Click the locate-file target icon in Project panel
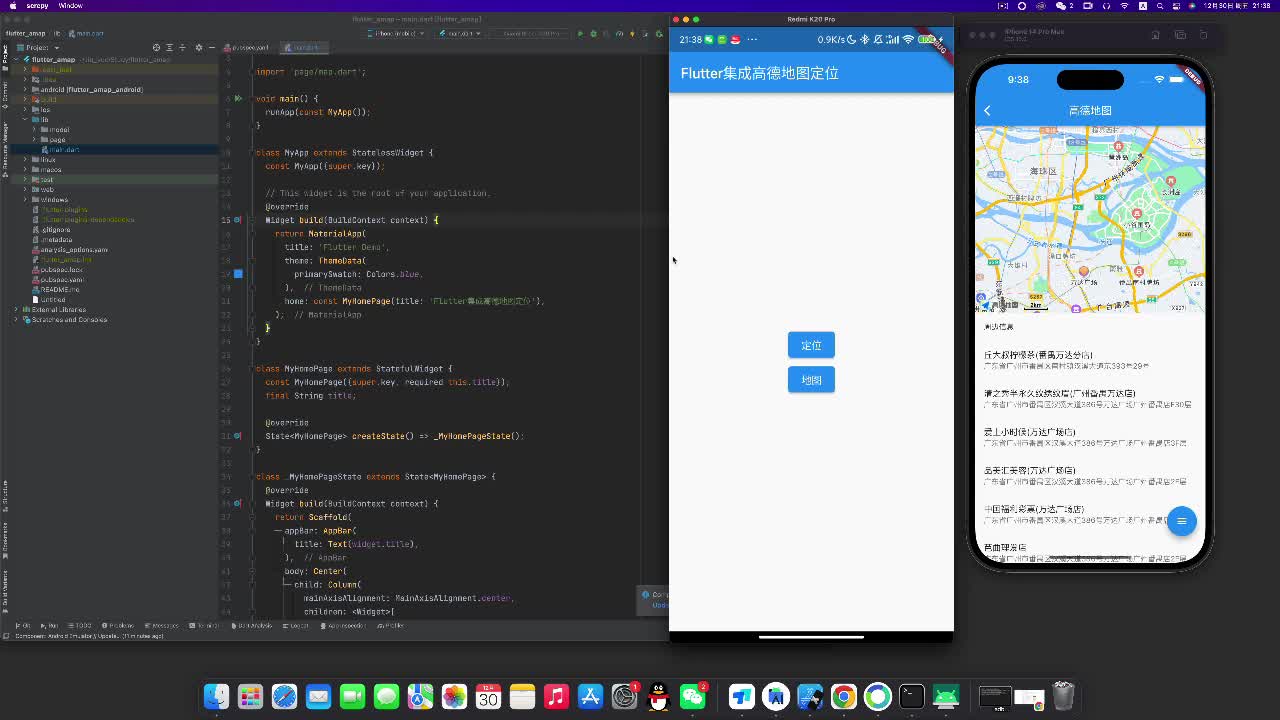Screen dimensions: 1280x720 [156, 47]
